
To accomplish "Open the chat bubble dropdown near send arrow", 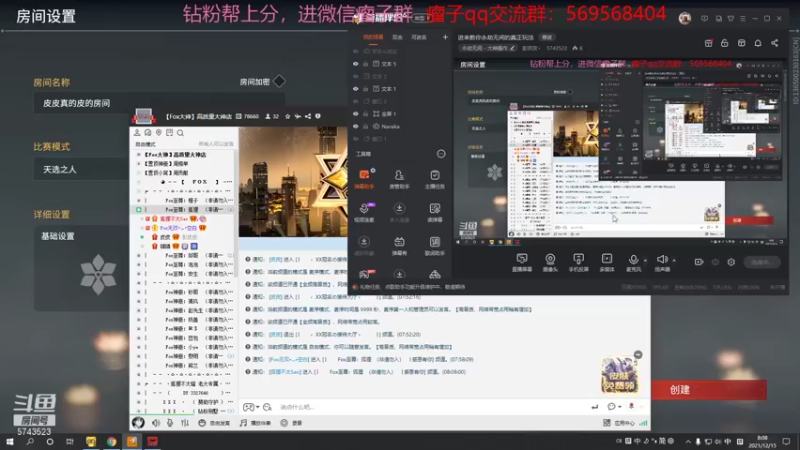I will 614,407.
